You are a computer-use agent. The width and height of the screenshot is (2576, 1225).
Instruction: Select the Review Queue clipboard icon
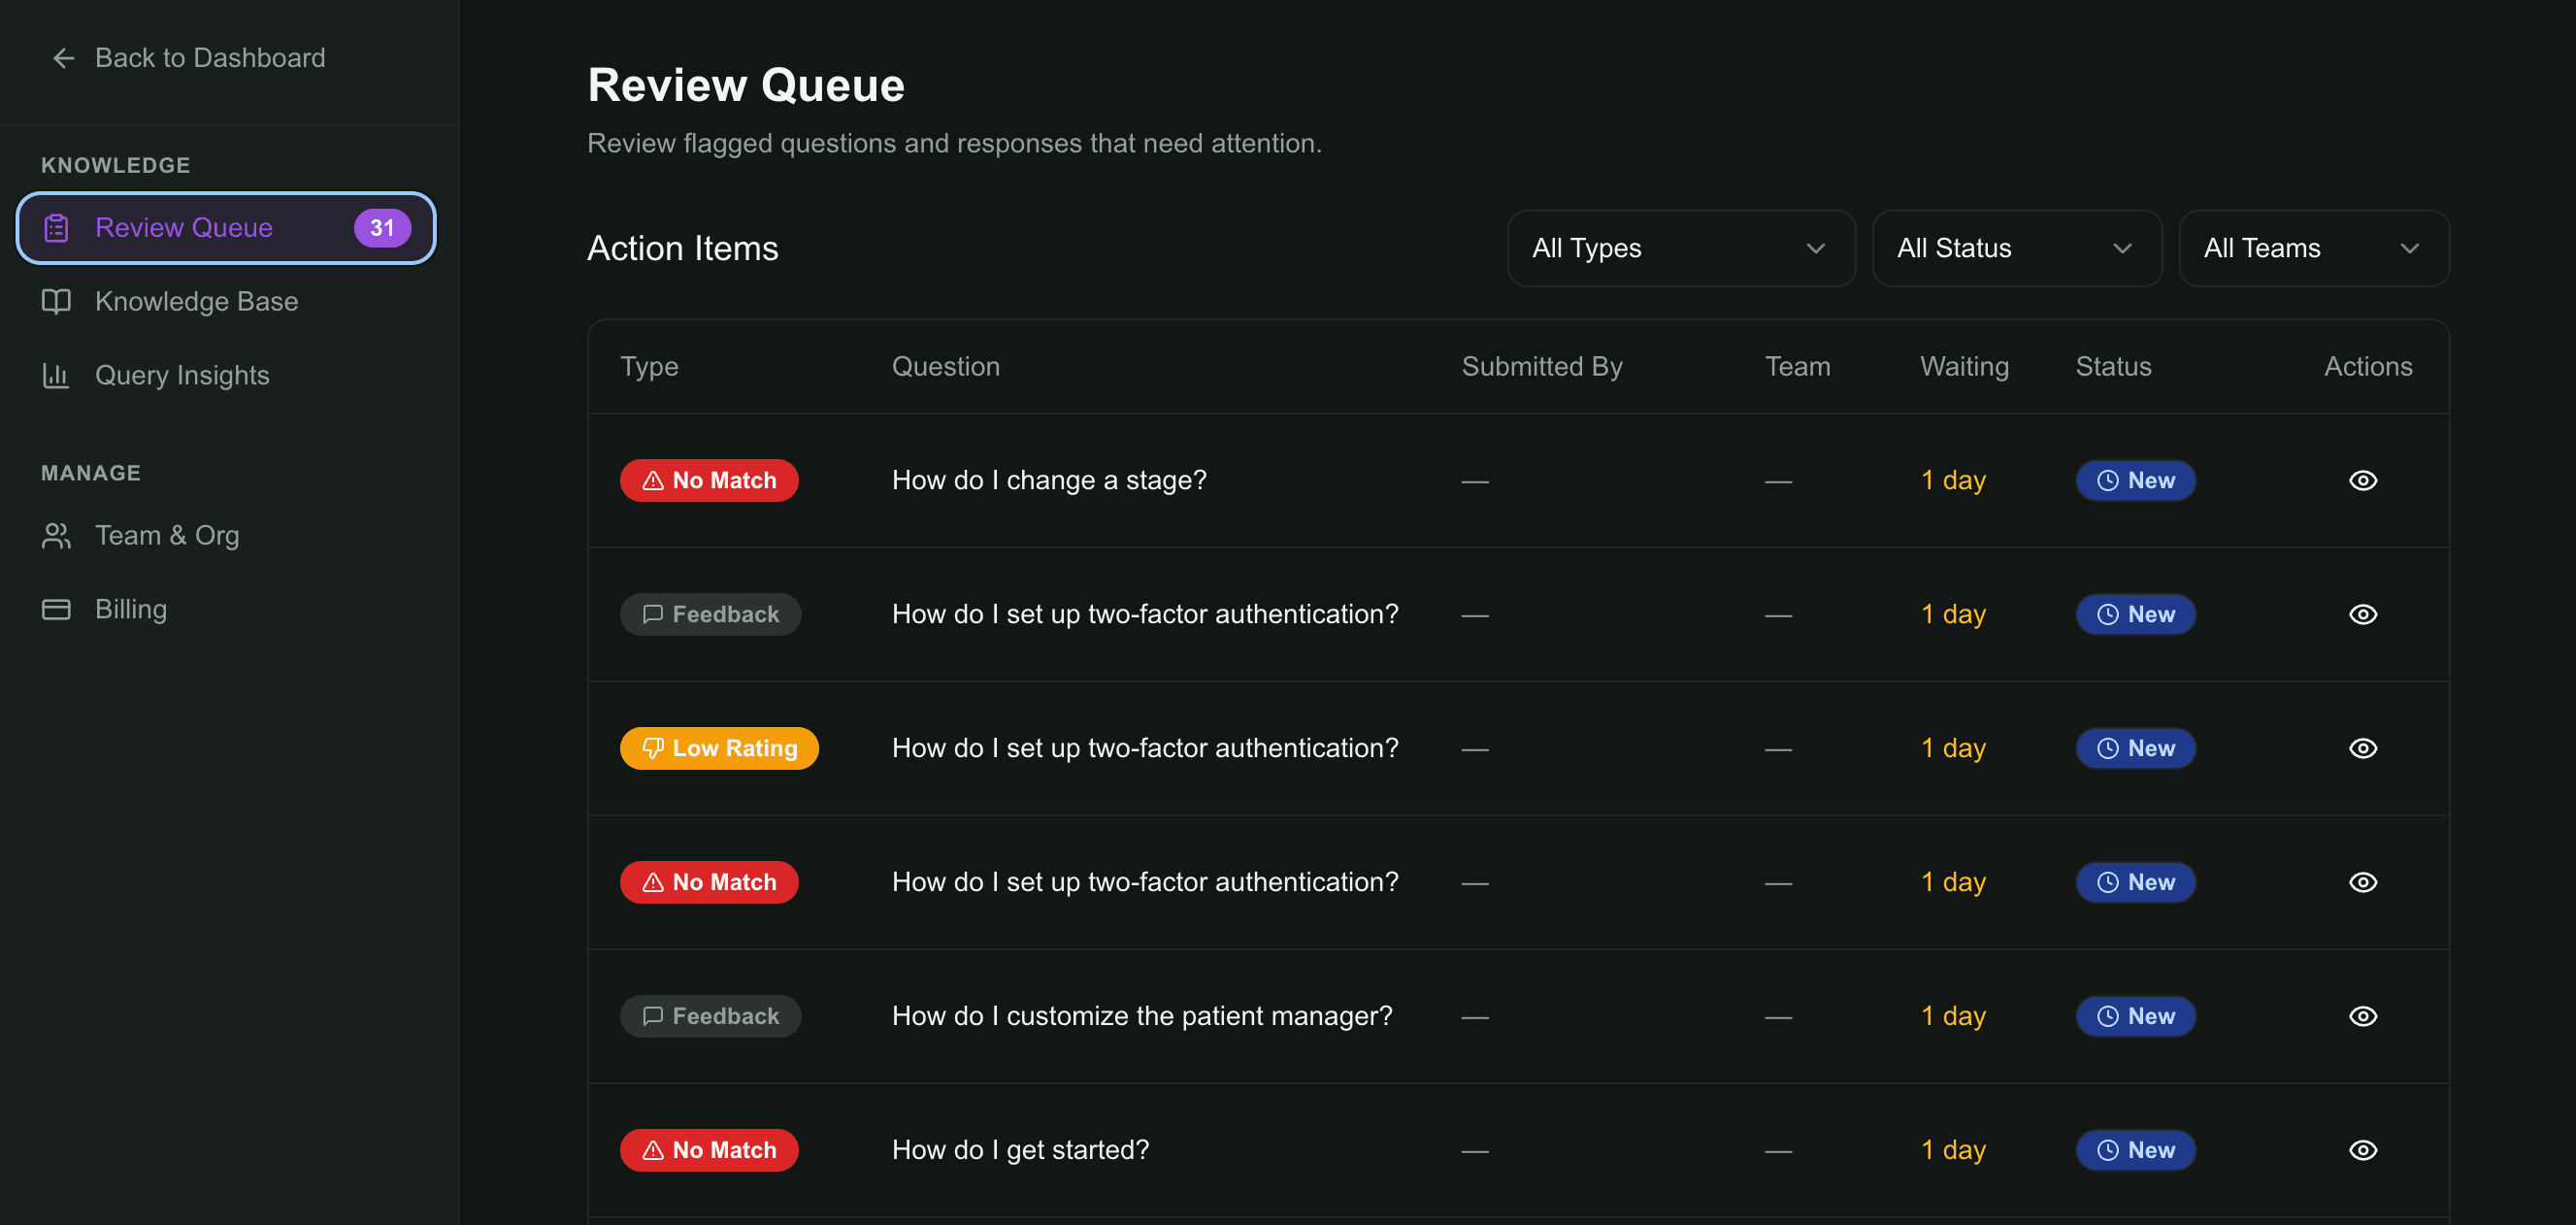coord(56,227)
